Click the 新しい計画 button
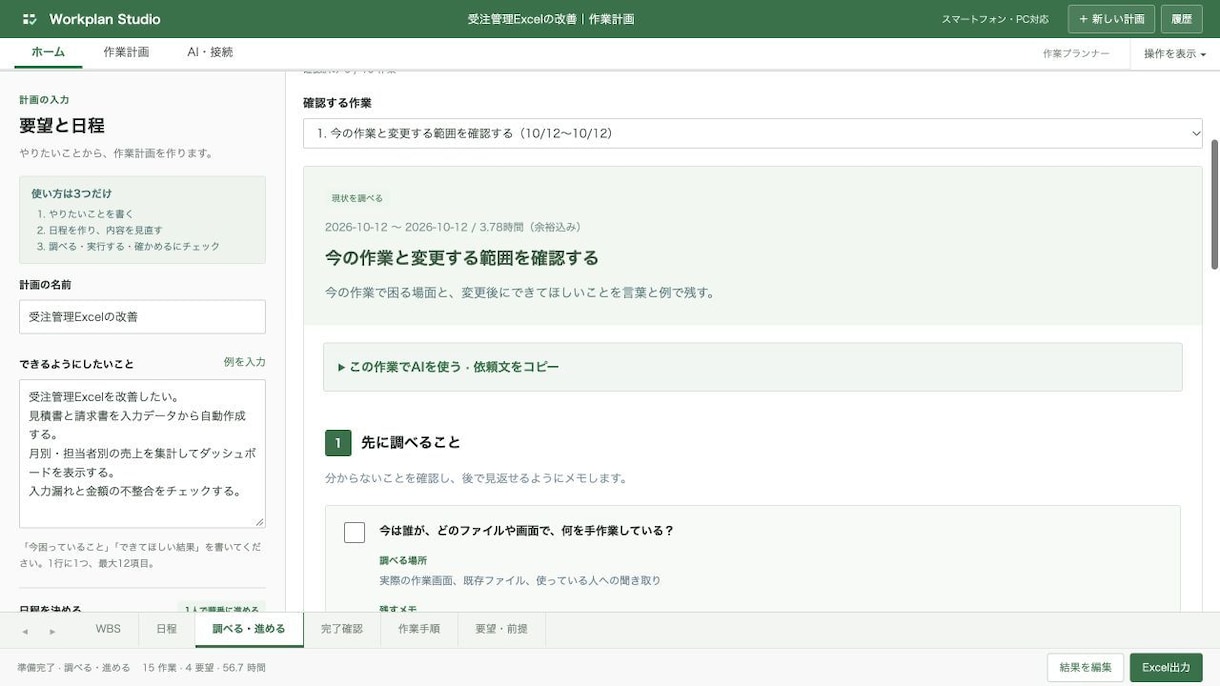Screen dimensions: 1220x686 (1111, 19)
